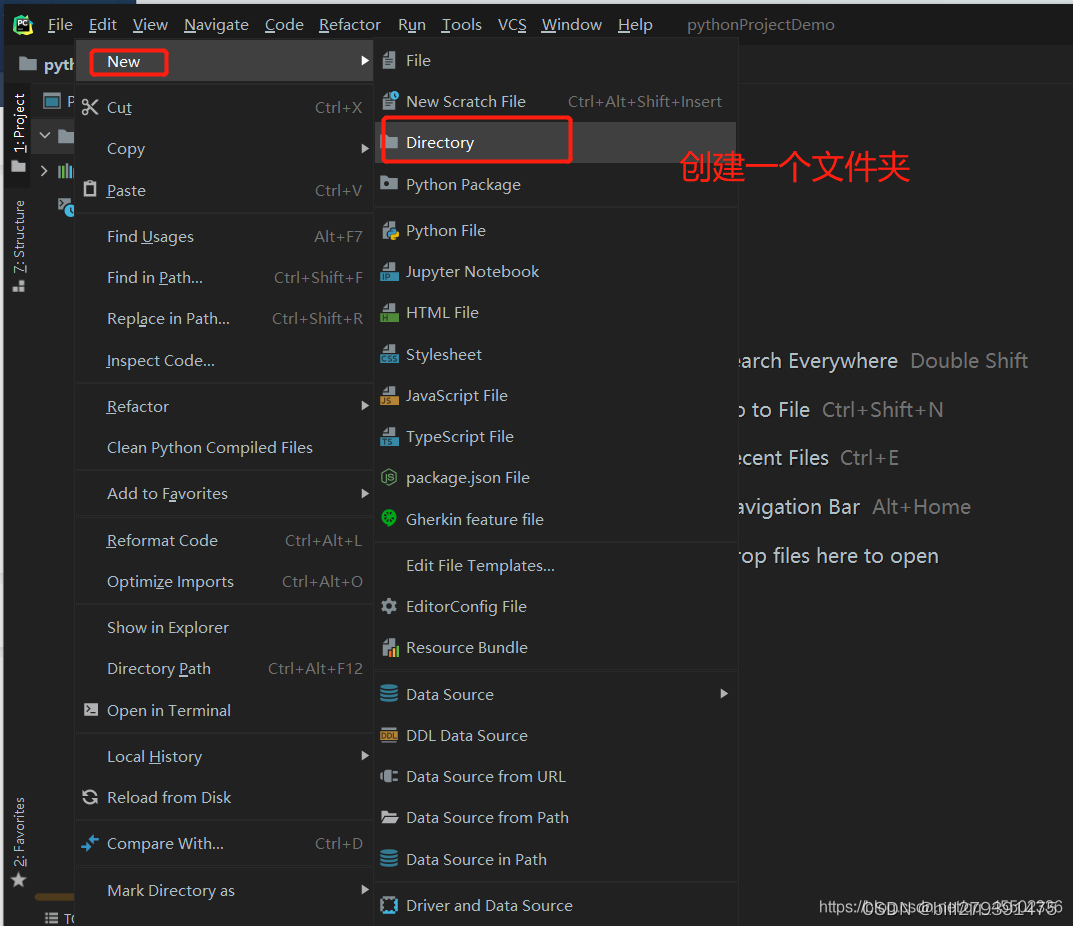Choose Replace in Path...
This screenshot has height=926, width=1073.
(x=225, y=319)
